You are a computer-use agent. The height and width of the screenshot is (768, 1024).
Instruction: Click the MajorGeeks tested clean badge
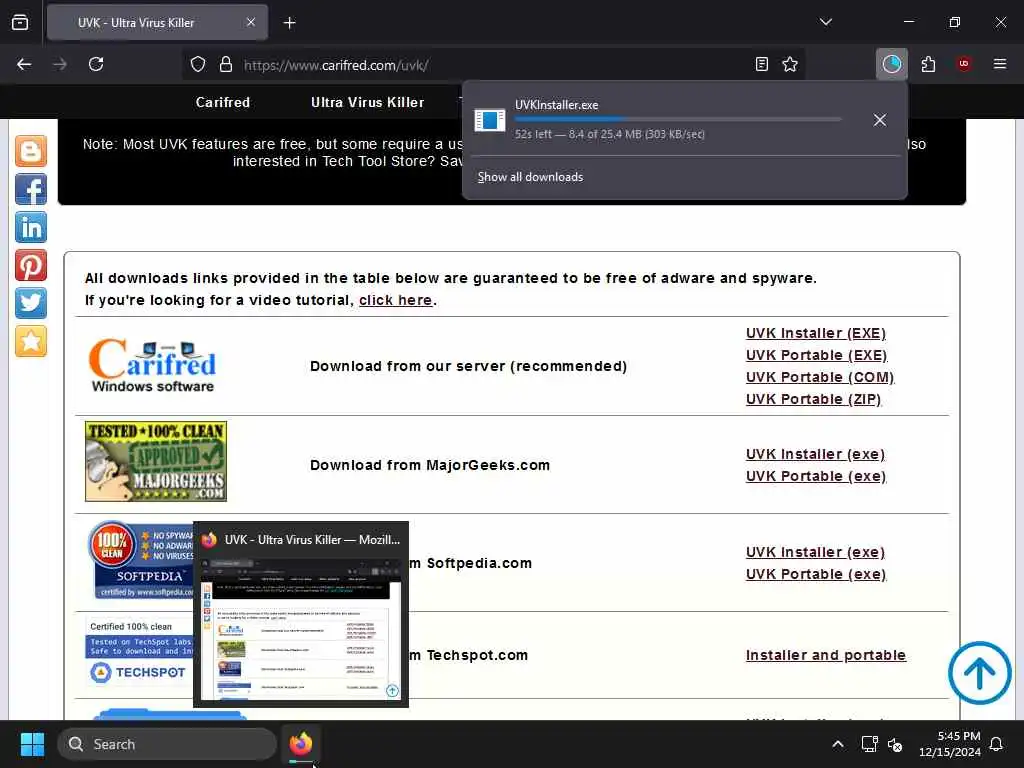coord(156,461)
